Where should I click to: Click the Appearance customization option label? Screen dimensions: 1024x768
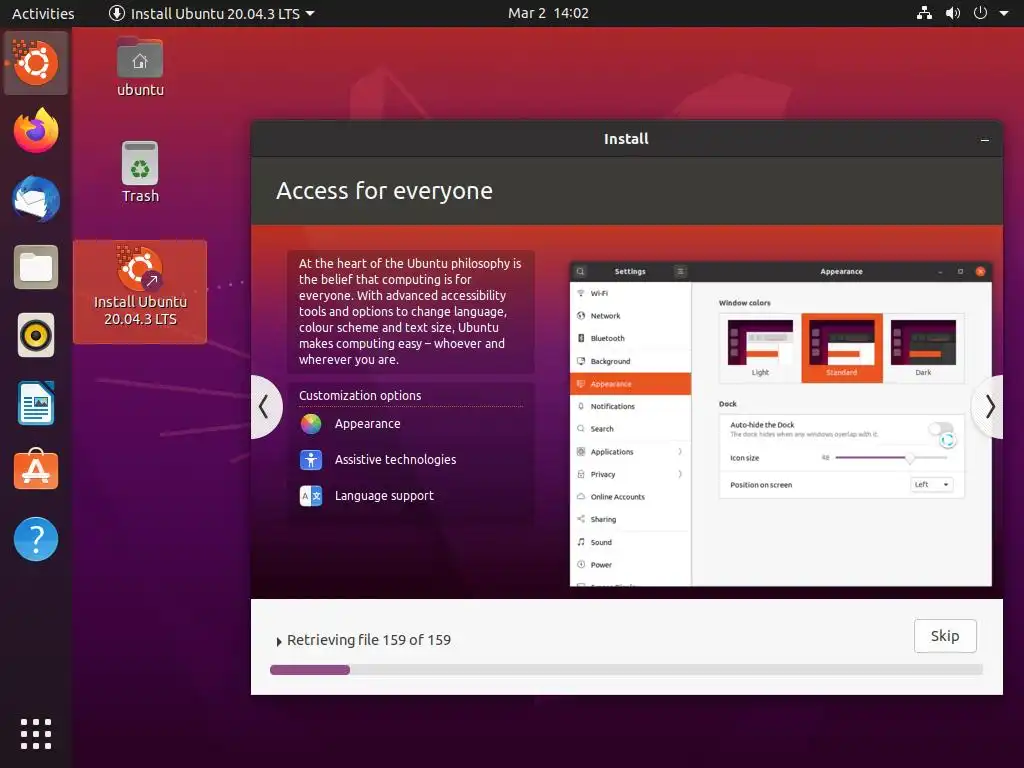(x=368, y=424)
